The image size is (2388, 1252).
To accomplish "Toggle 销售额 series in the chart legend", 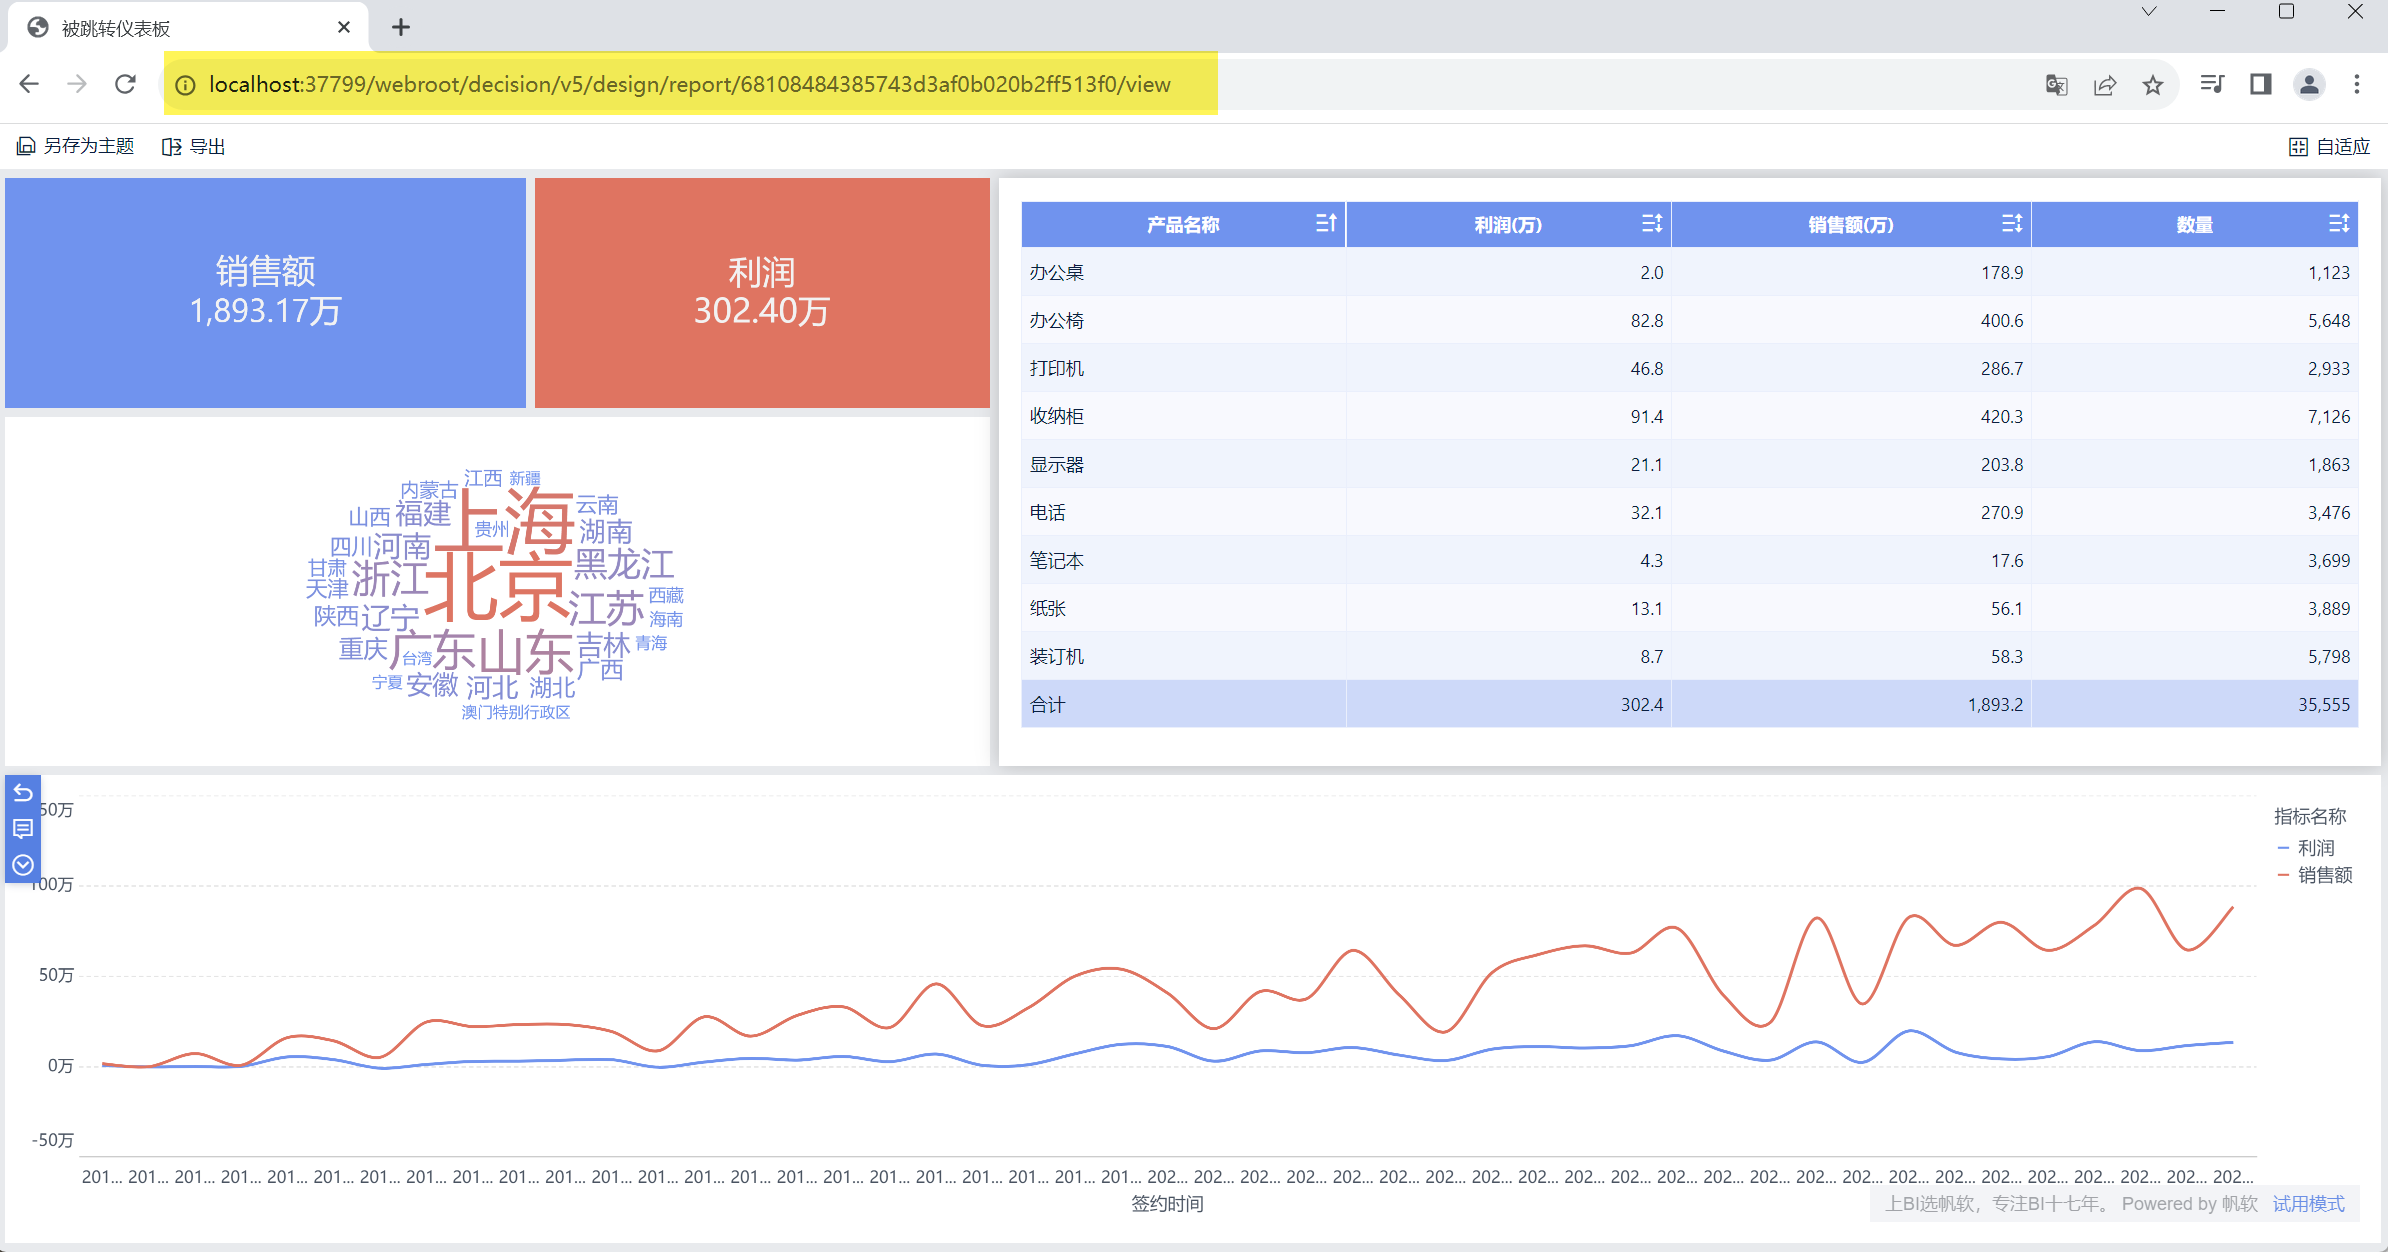I will (x=2323, y=875).
